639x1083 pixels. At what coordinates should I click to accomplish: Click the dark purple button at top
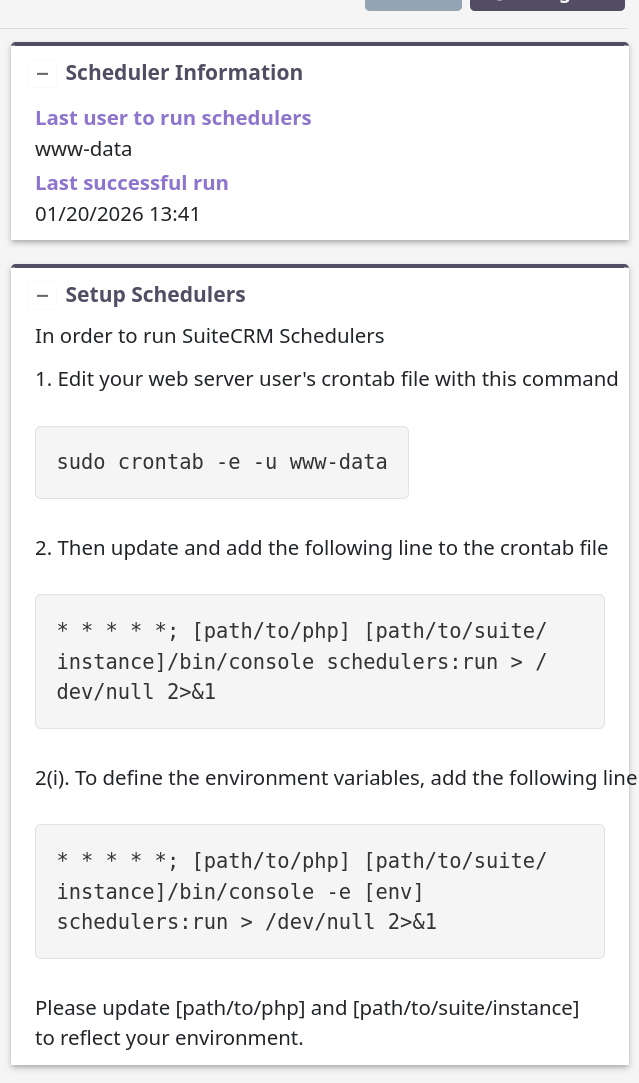(547, 4)
